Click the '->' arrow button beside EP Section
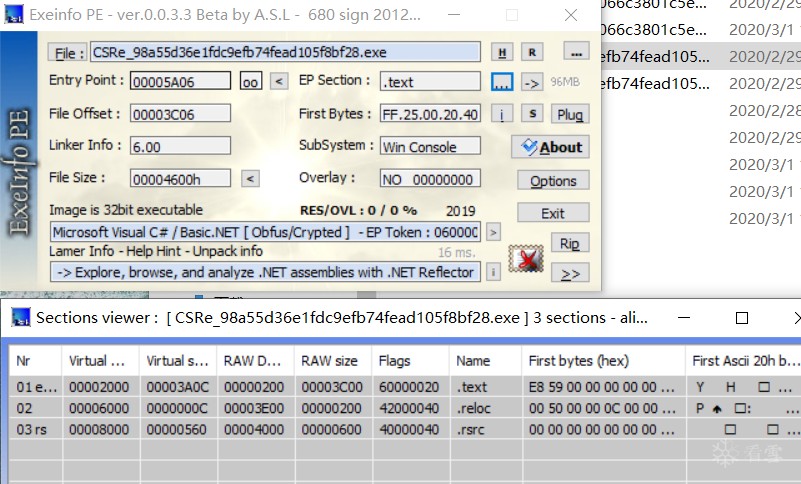 click(532, 82)
